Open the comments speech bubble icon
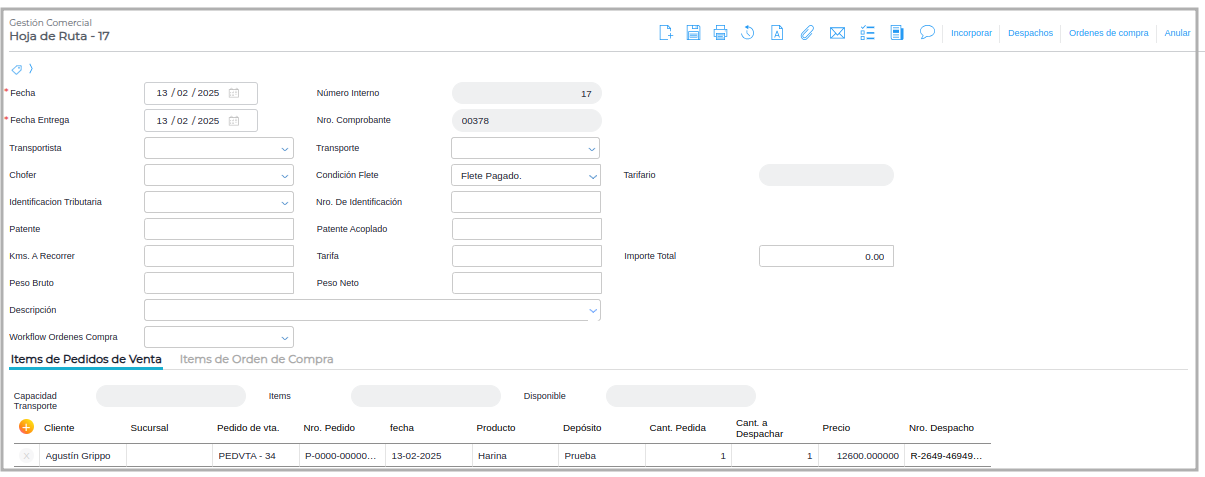Viewport: 1205px width, 477px height. tap(927, 32)
